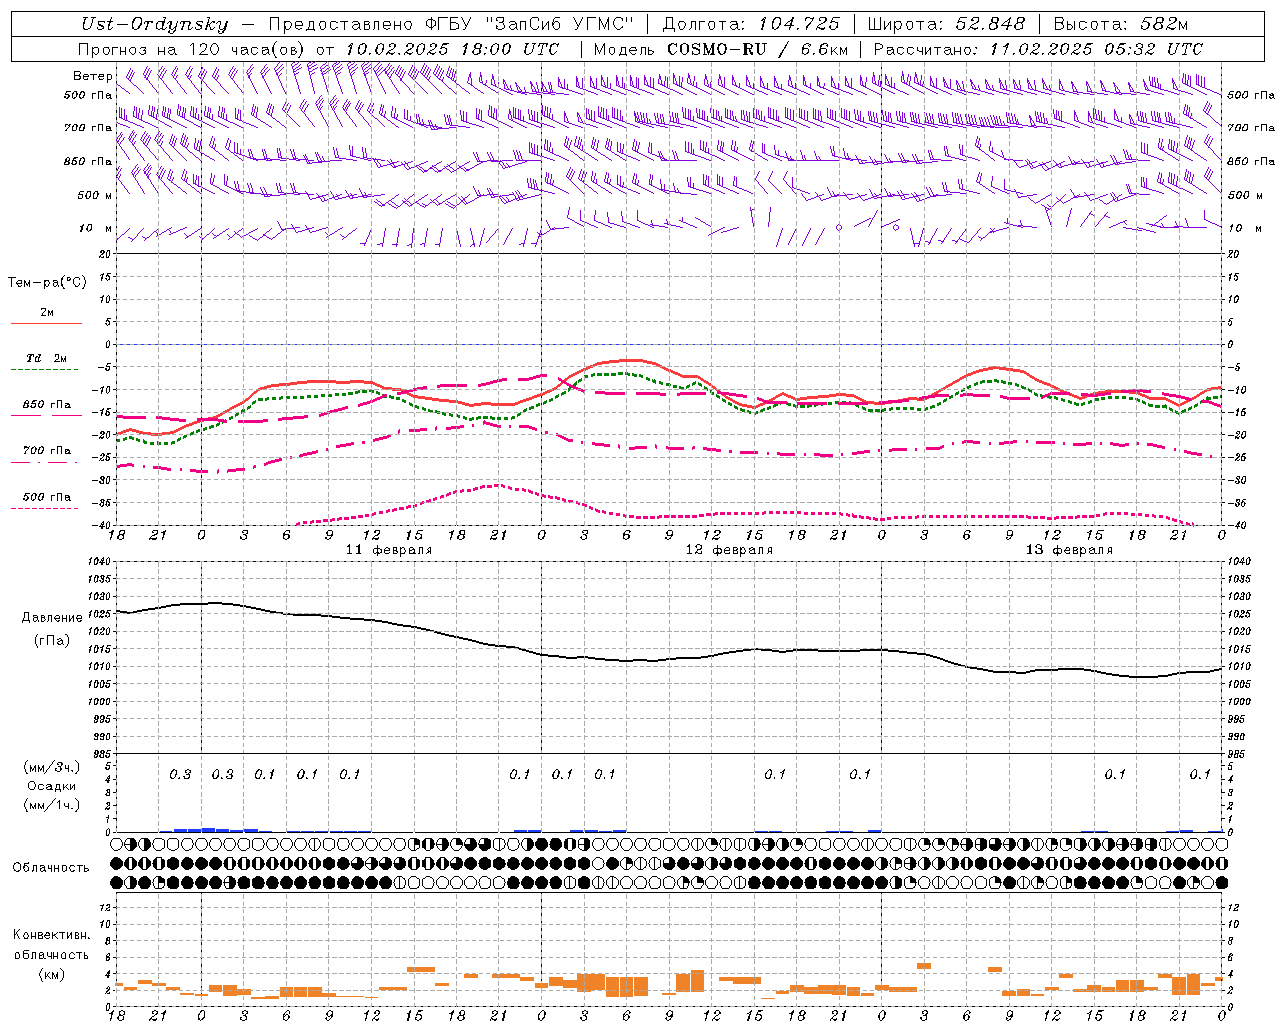Click the Td 2м dew point legend entry

pos(47,358)
